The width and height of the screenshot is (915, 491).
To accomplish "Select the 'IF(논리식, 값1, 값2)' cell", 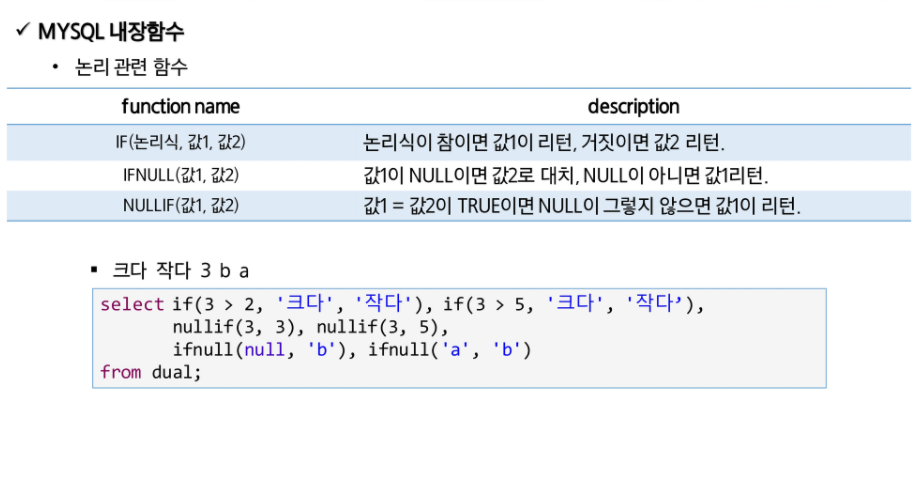I will [x=180, y=142].
